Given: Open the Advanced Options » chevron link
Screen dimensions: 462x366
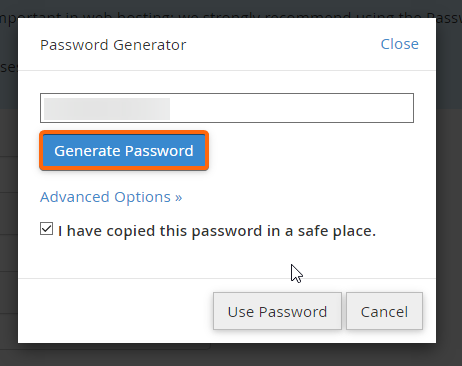Looking at the screenshot, I should point(111,197).
